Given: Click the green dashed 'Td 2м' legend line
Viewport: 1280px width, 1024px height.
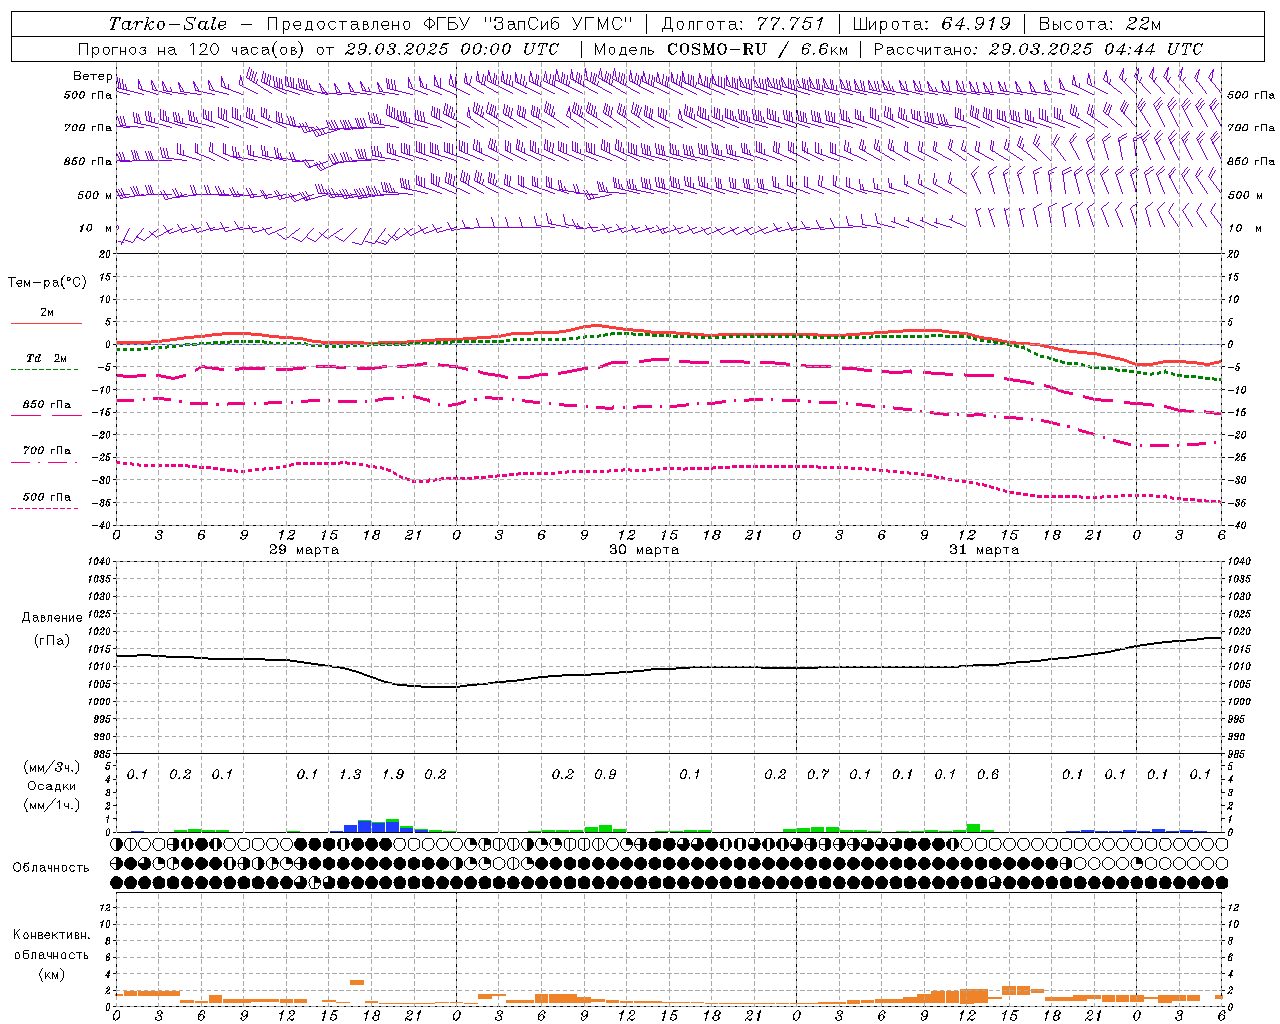Looking at the screenshot, I should click(44, 369).
